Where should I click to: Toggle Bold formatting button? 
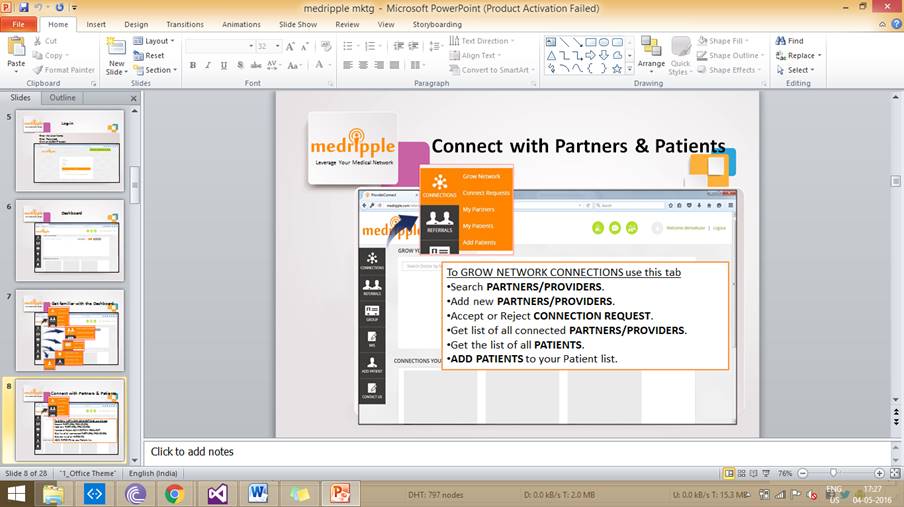[193, 66]
